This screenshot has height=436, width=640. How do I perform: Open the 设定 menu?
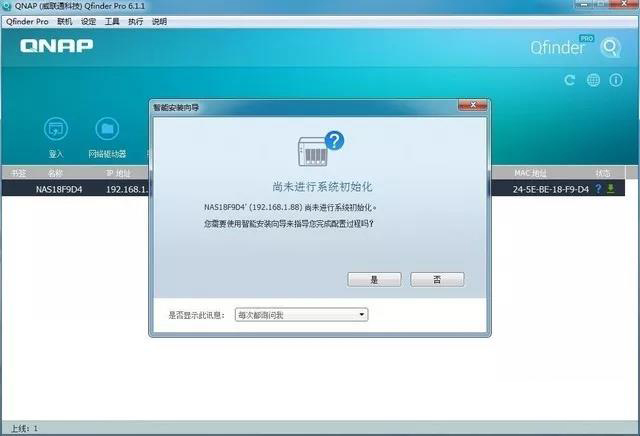pyautogui.click(x=88, y=22)
